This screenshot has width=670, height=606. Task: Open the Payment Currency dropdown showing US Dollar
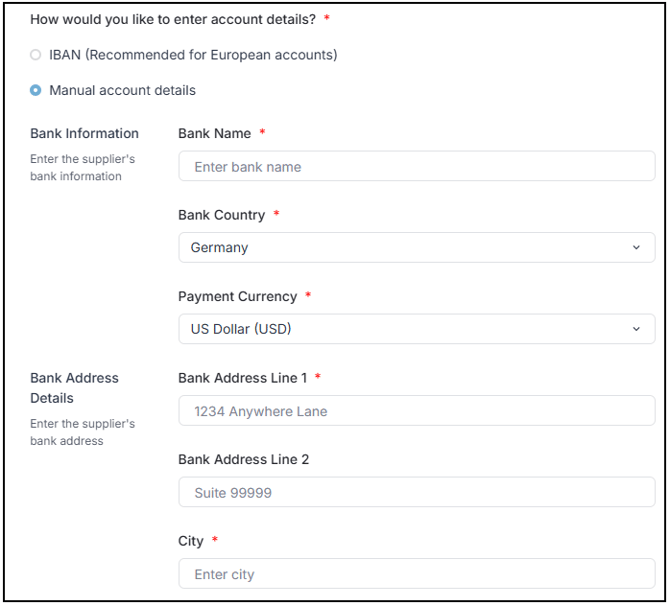(x=400, y=329)
